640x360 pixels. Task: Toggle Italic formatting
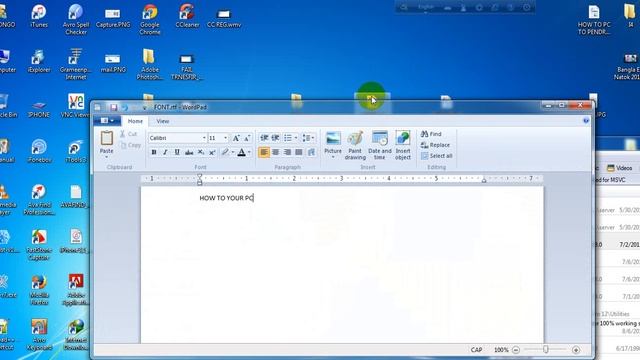165,152
